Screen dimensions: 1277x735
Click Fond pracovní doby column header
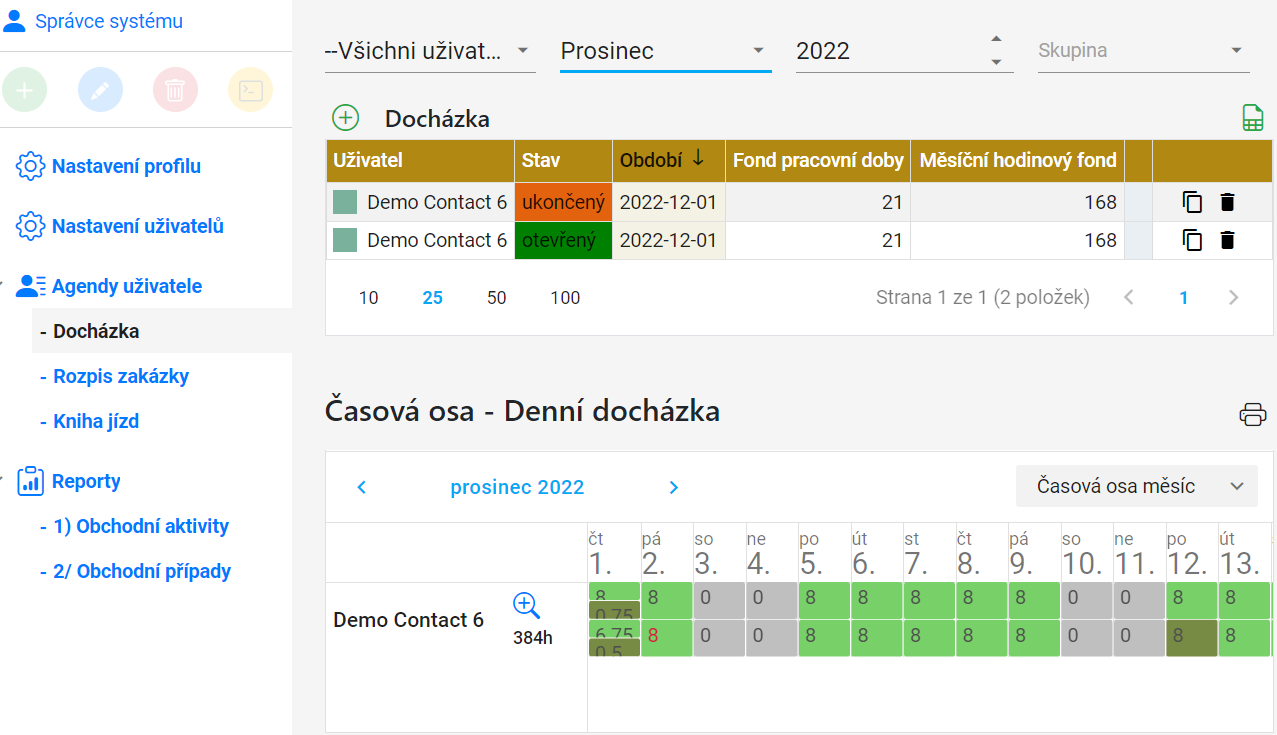click(x=818, y=160)
